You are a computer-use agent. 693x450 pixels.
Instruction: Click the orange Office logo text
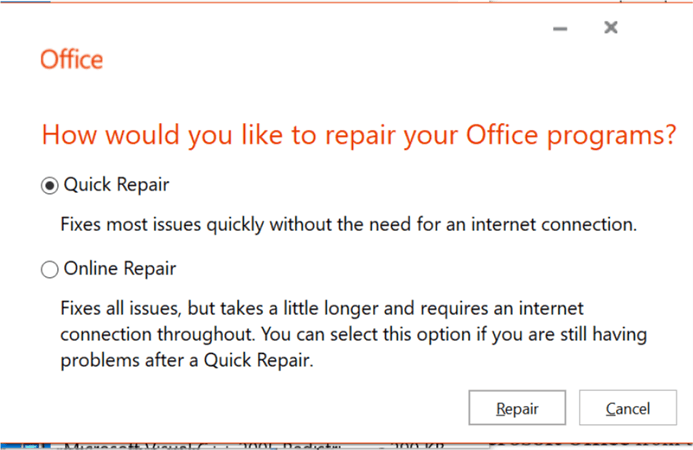point(72,60)
